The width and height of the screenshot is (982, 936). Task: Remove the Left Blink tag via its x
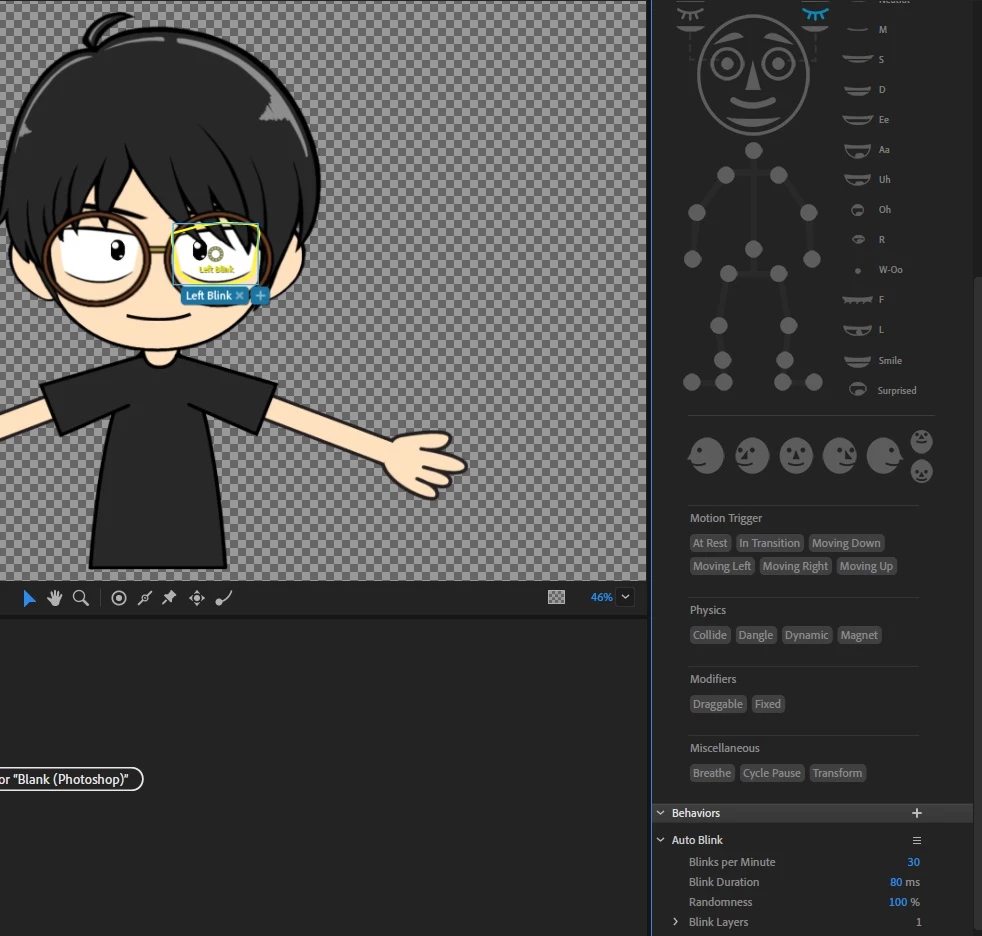[239, 296]
